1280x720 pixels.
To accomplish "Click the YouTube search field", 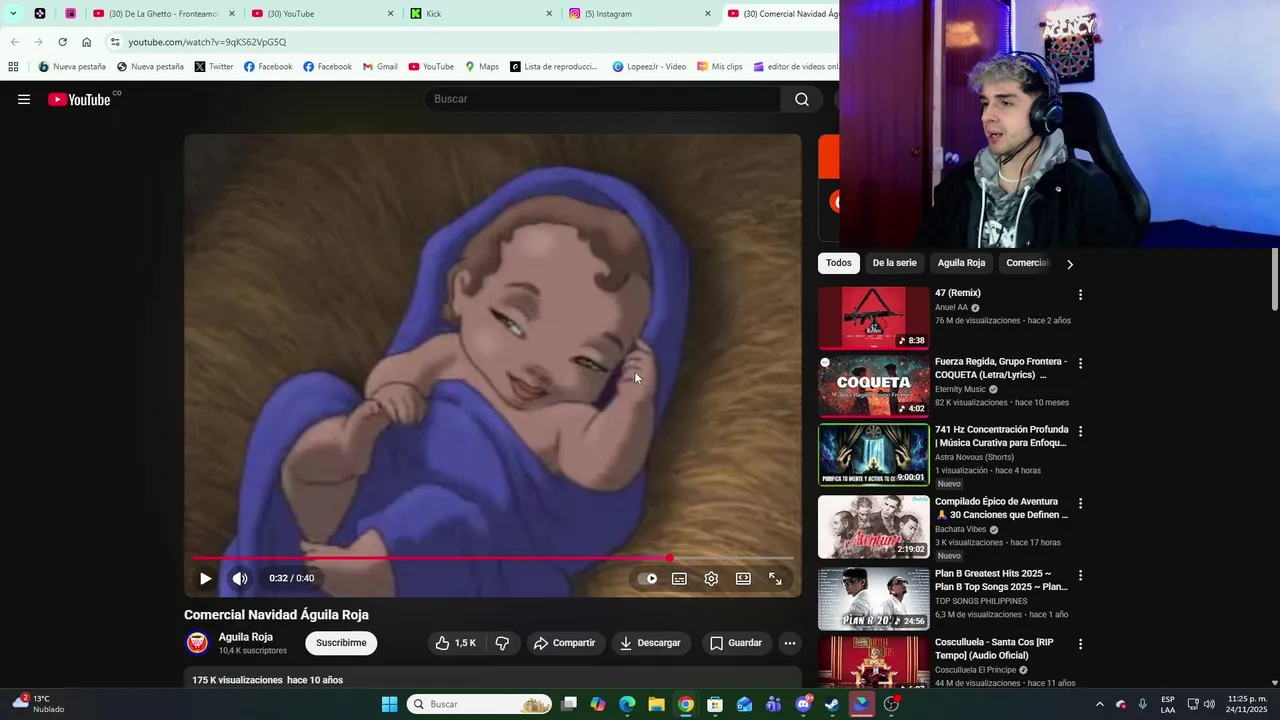I will coord(602,99).
